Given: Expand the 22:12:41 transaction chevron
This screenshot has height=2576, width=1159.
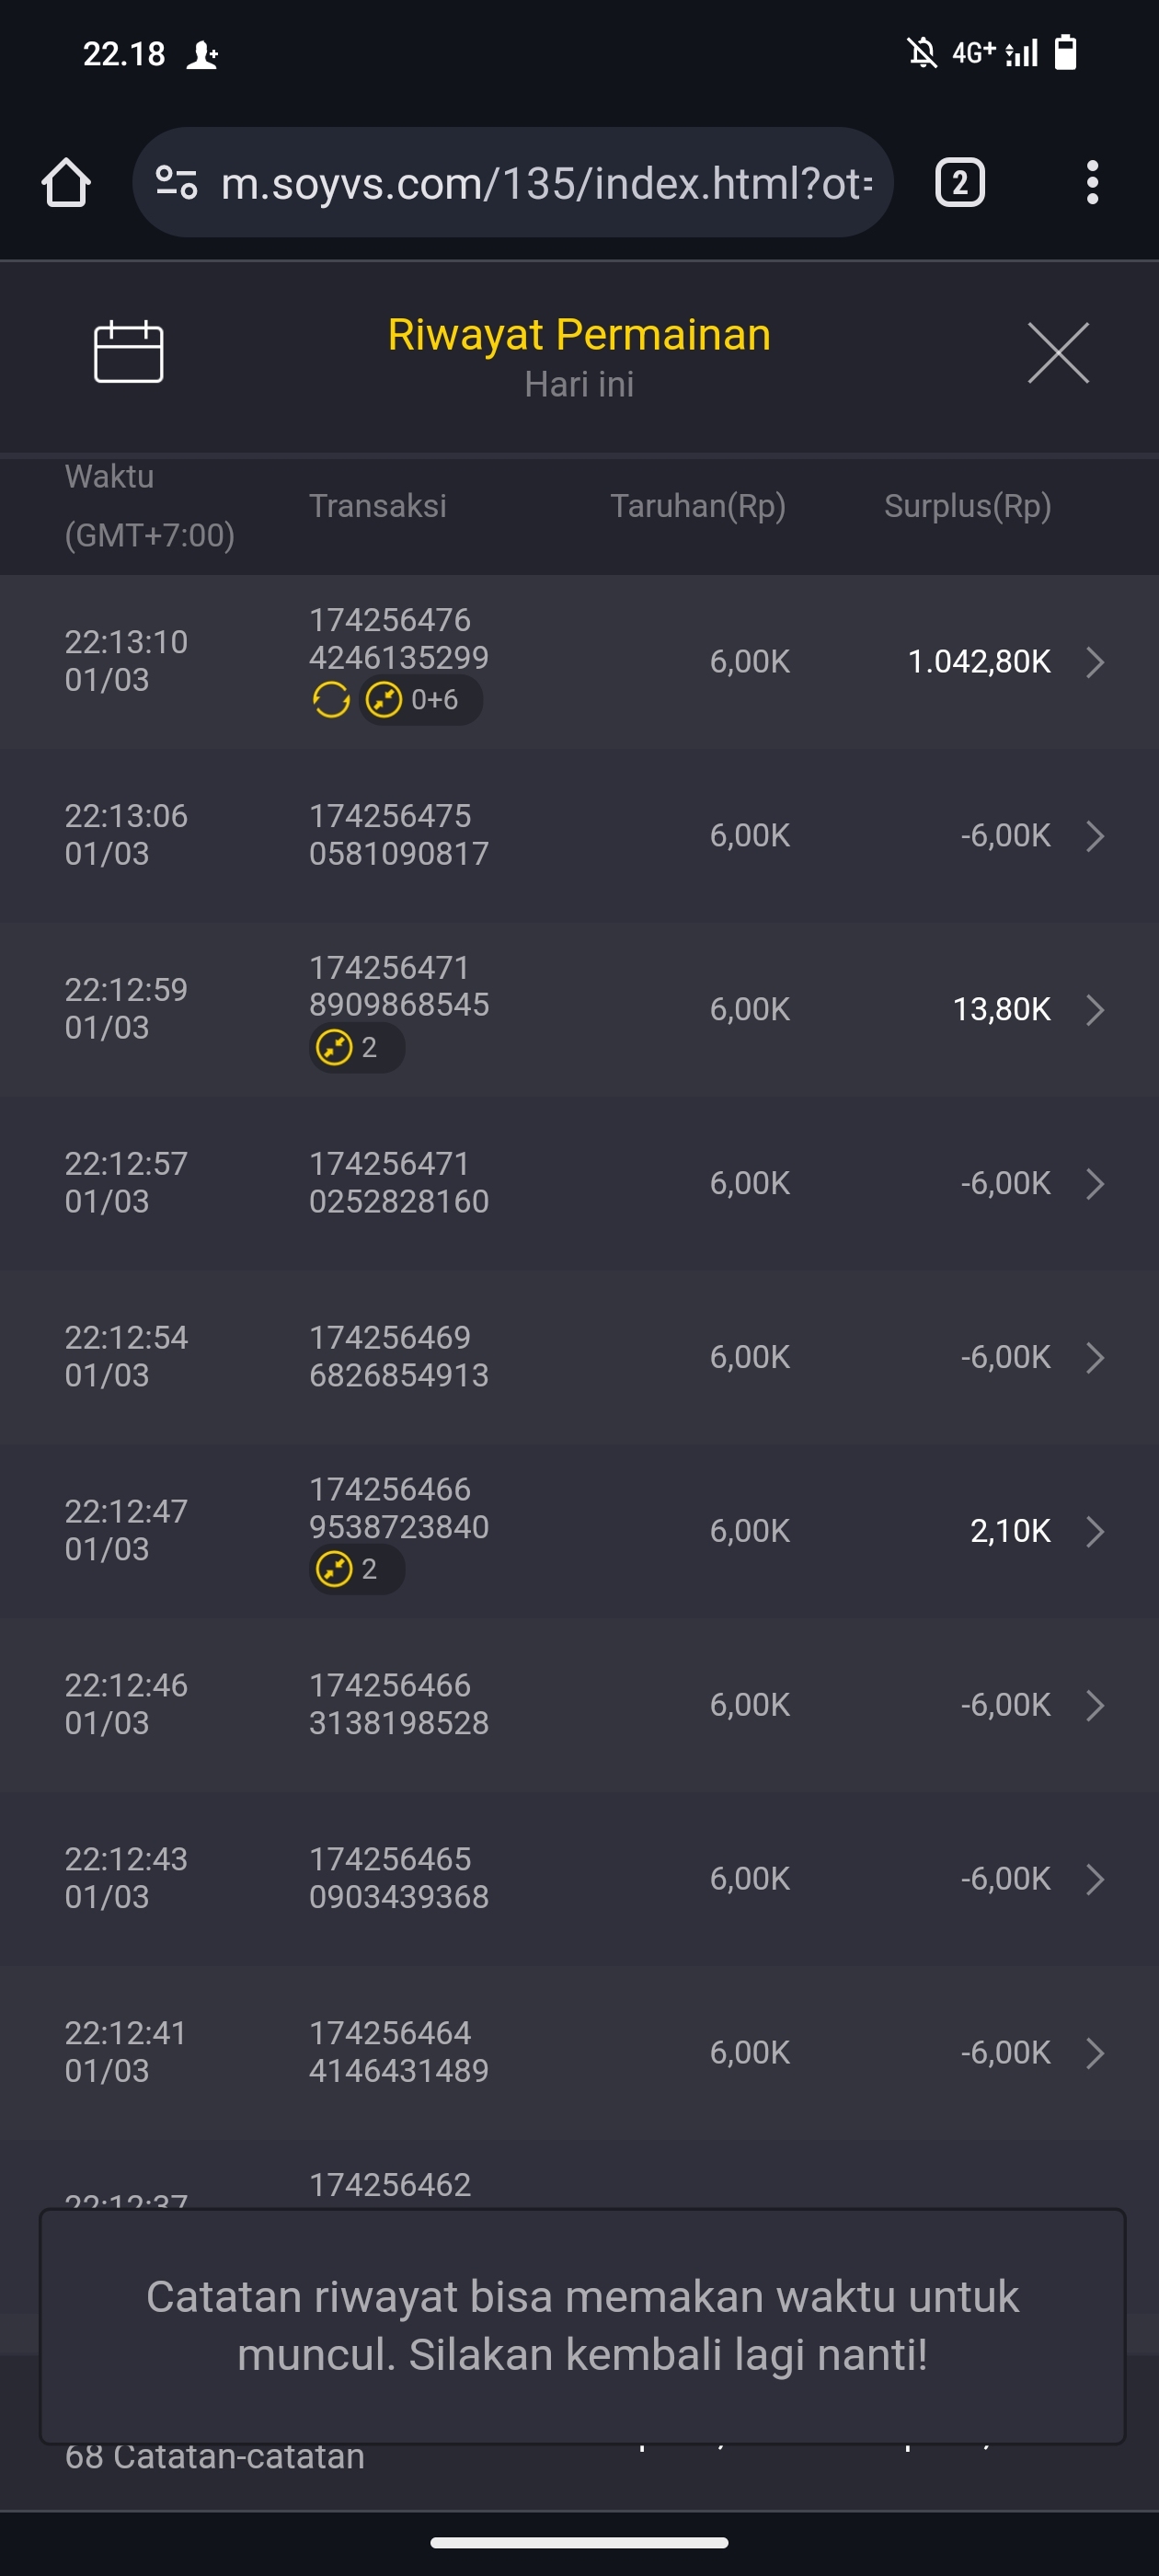Looking at the screenshot, I should pos(1095,2053).
